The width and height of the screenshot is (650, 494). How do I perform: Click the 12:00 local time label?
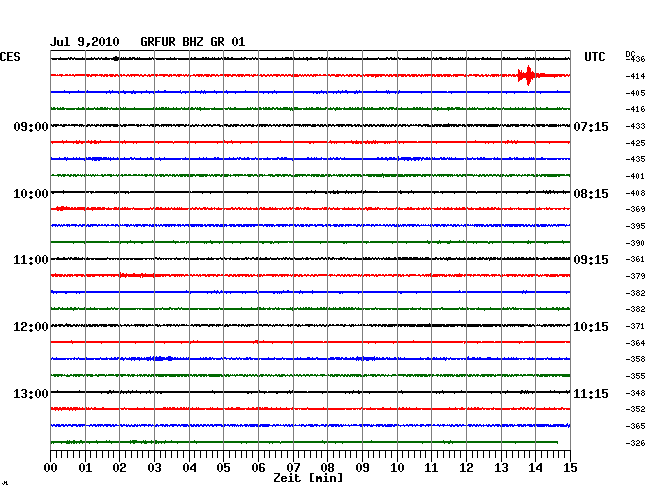coord(31,327)
